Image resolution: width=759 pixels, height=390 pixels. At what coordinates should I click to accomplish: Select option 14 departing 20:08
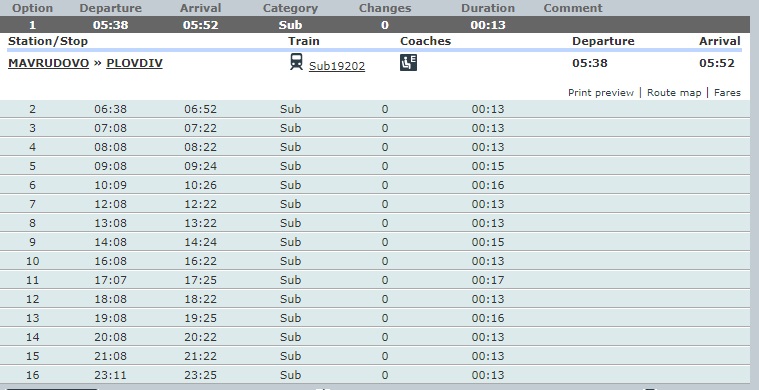375,337
